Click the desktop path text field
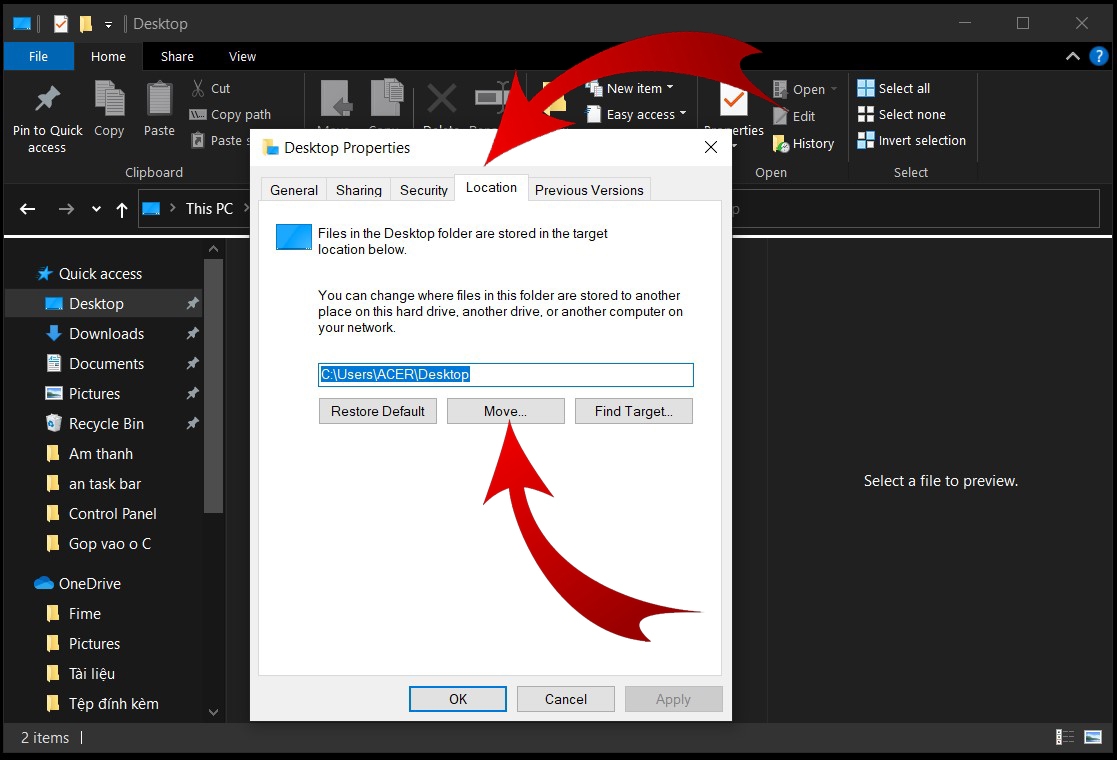 [x=506, y=375]
